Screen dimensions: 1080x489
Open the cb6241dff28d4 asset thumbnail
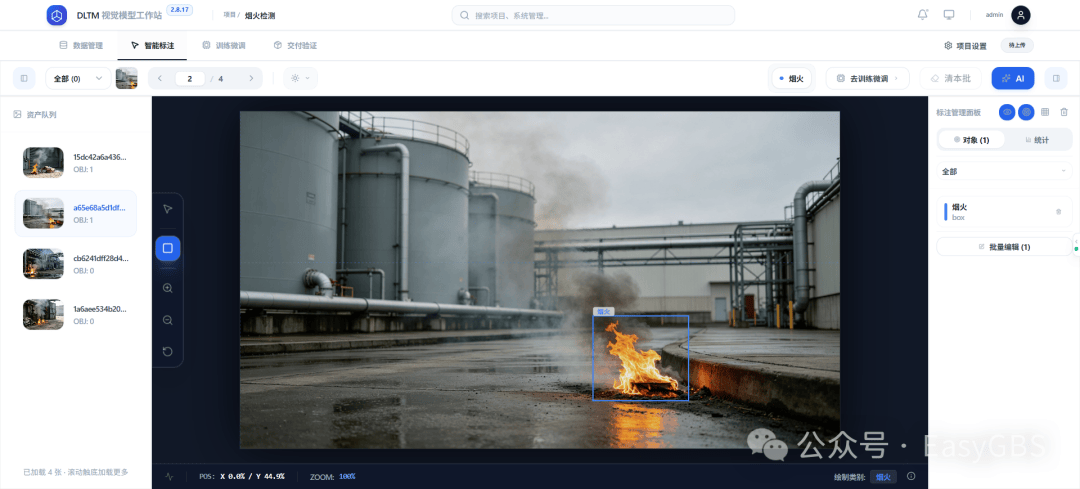click(76, 264)
